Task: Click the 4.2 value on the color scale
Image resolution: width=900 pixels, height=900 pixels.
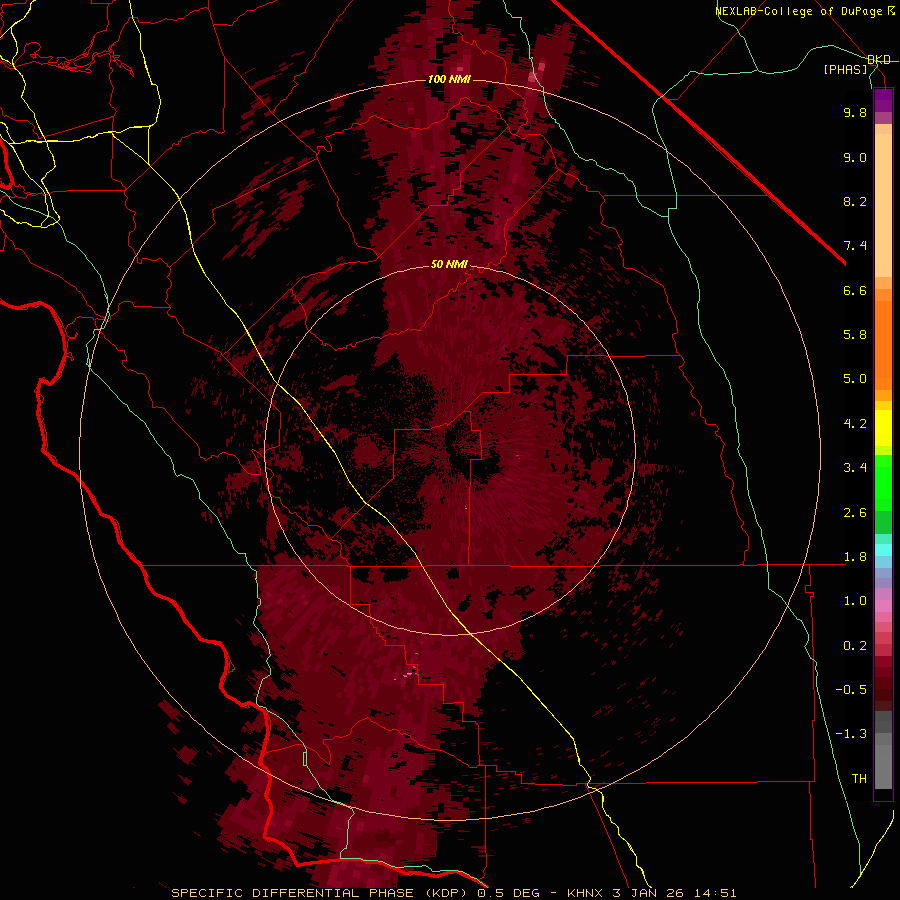Action: click(x=855, y=424)
